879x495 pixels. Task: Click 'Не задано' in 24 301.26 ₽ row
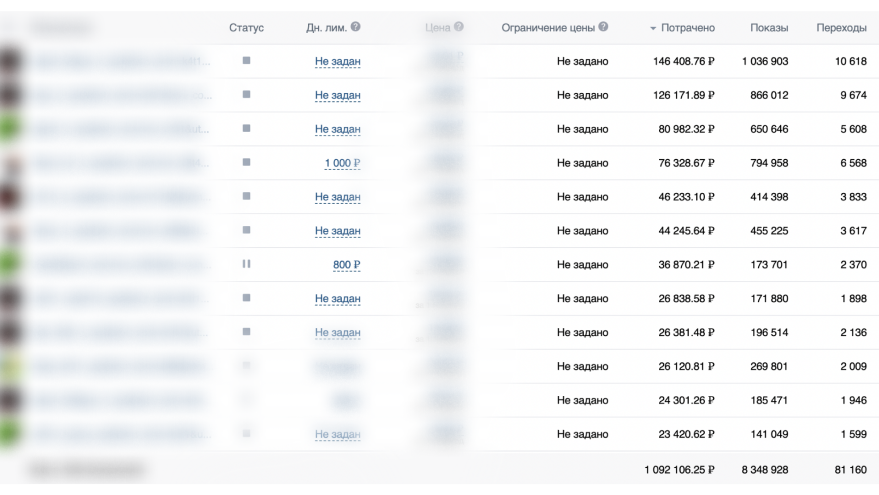click(582, 400)
